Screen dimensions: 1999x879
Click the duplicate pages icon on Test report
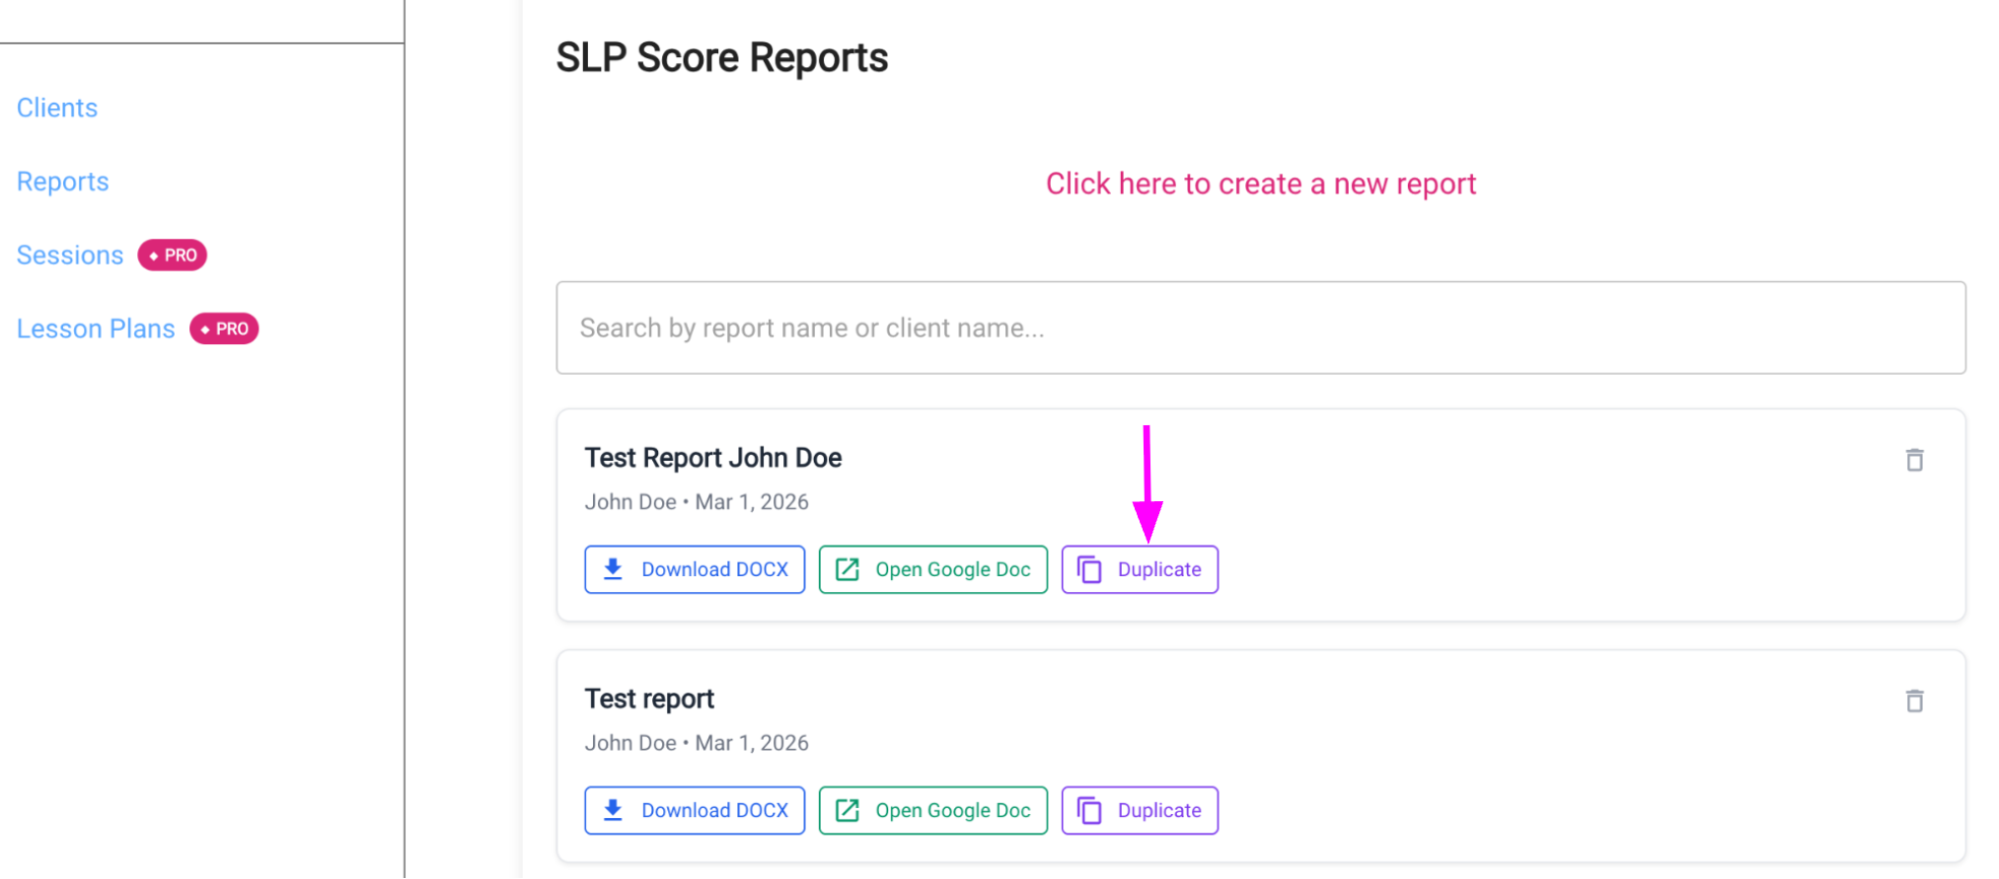click(x=1089, y=810)
